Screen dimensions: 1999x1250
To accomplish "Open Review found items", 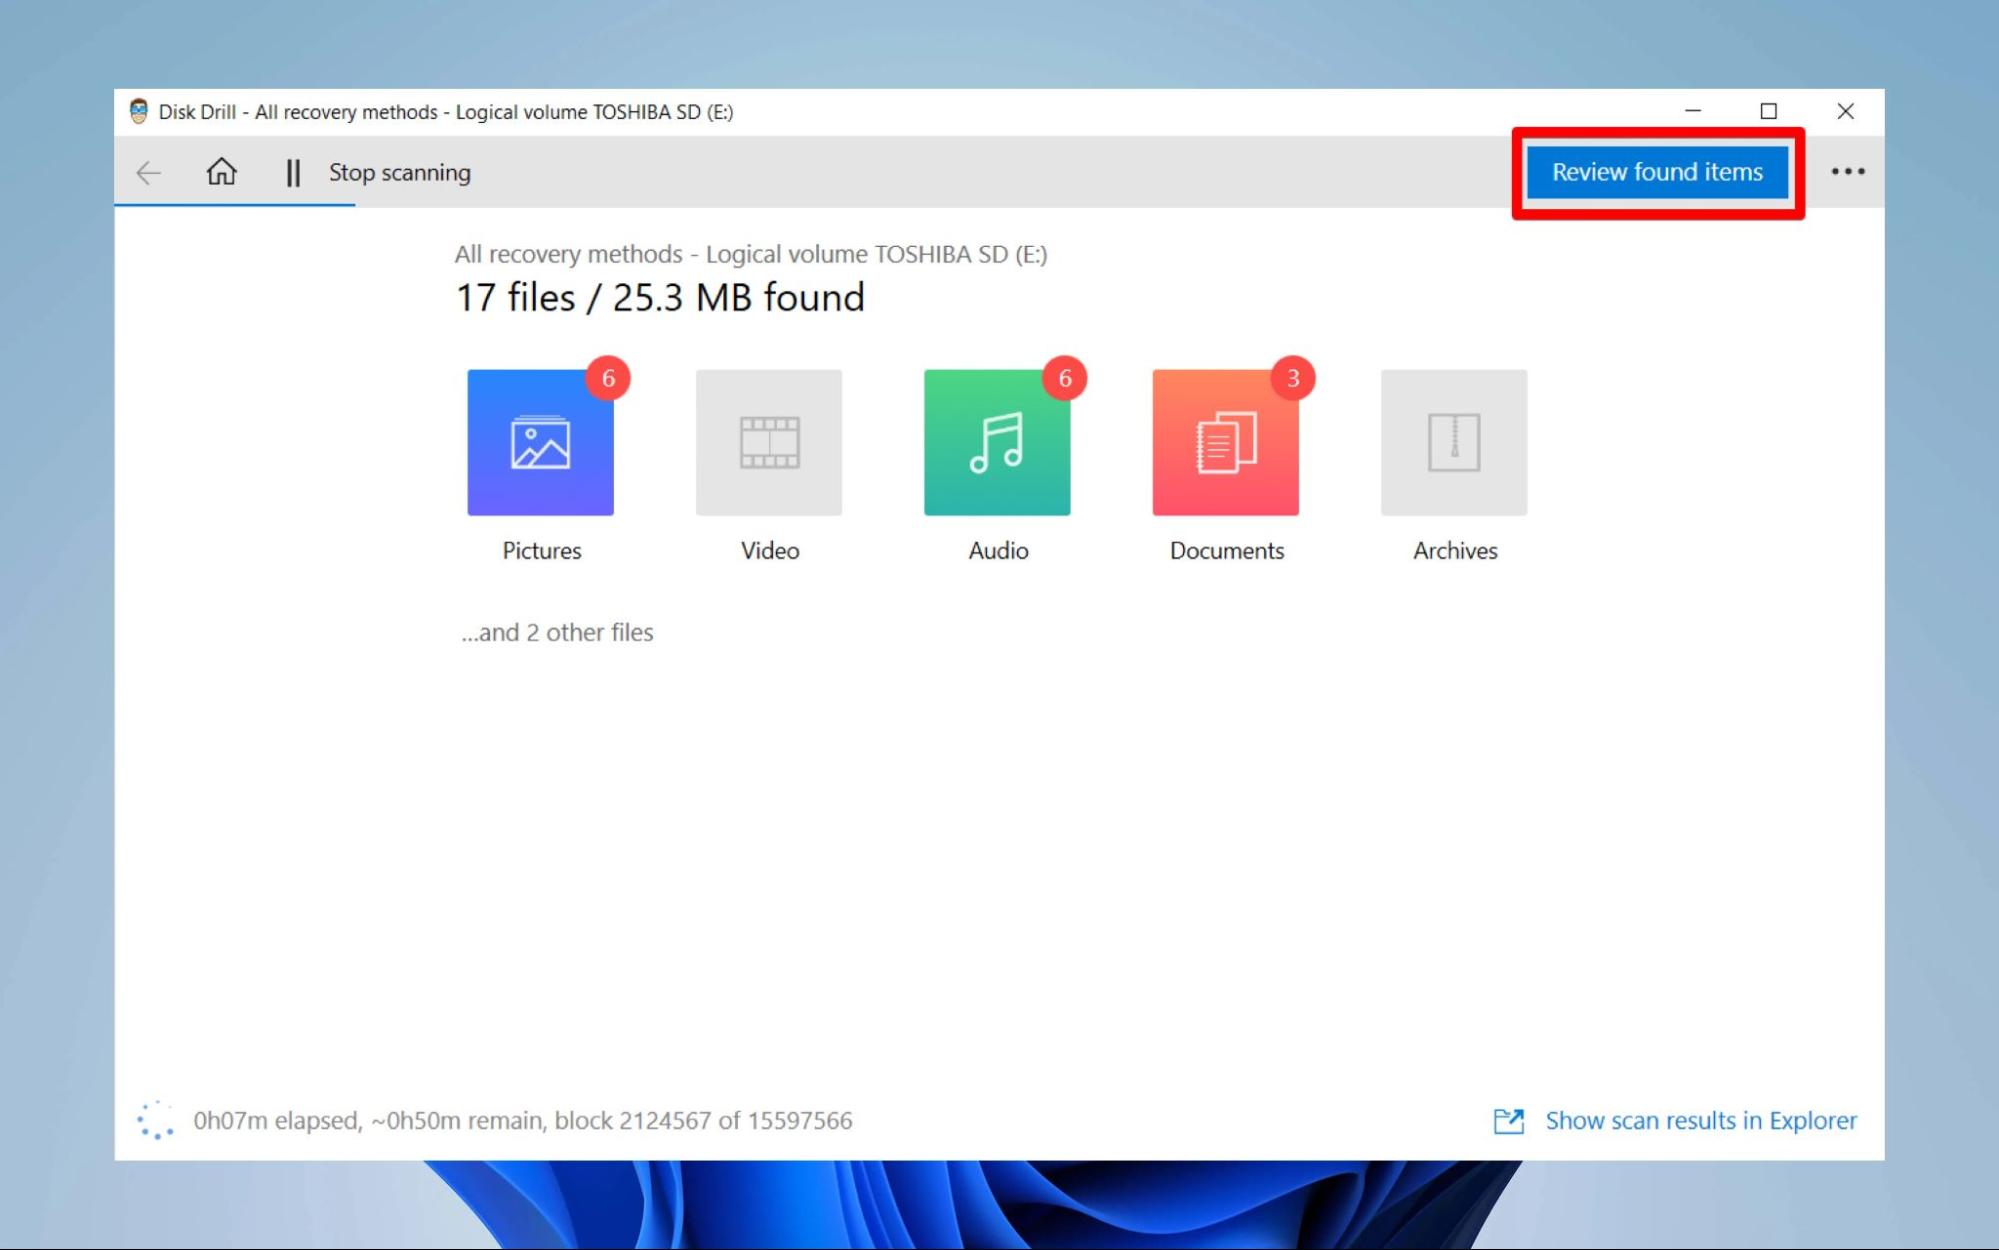I will tap(1657, 172).
